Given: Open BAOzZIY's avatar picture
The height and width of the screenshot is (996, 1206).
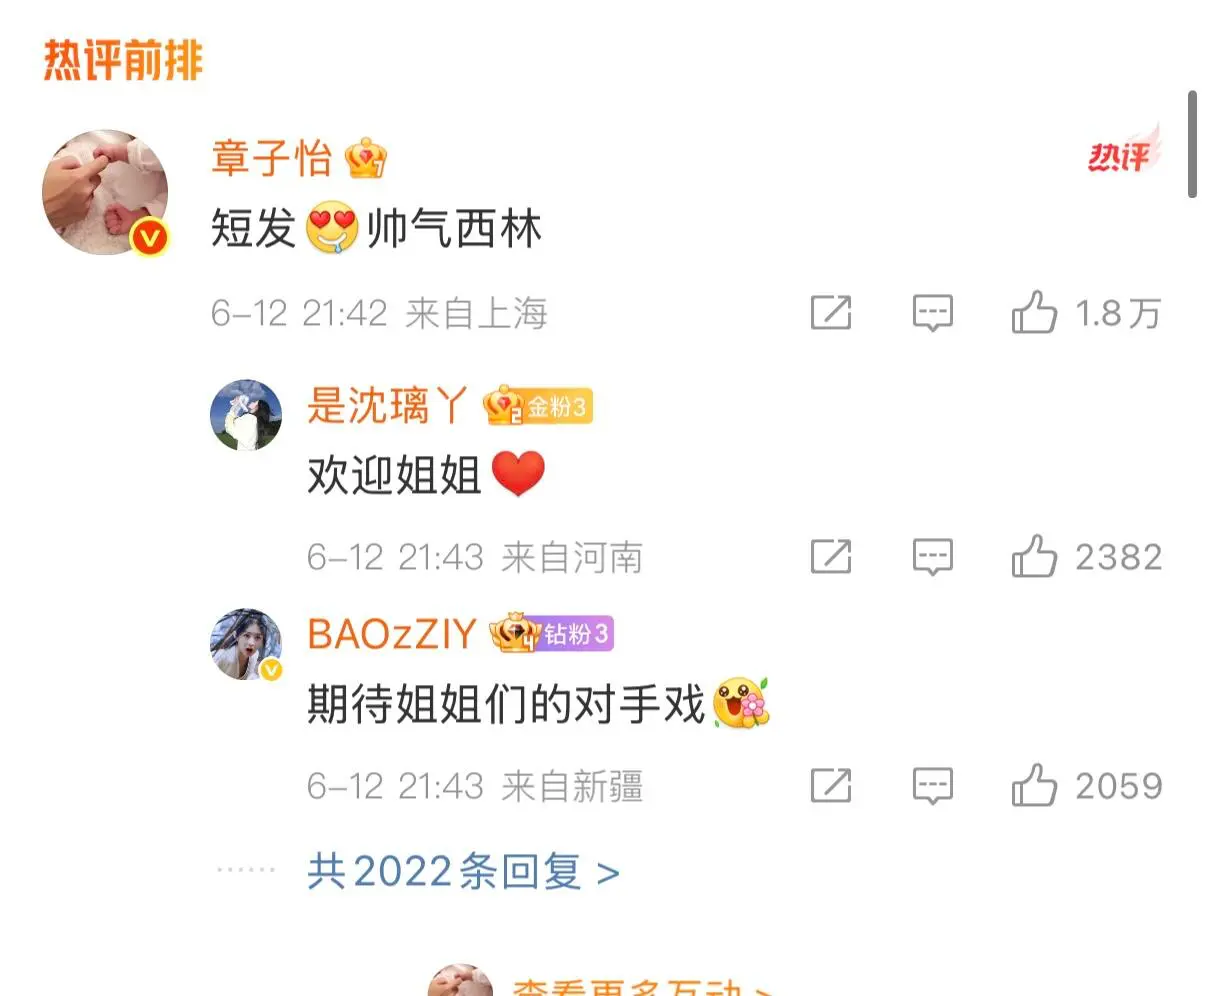Looking at the screenshot, I should (246, 643).
